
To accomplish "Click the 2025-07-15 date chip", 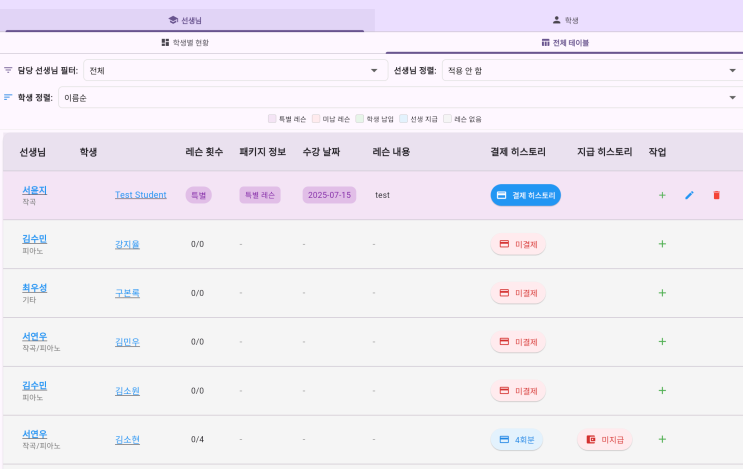I will coord(329,195).
